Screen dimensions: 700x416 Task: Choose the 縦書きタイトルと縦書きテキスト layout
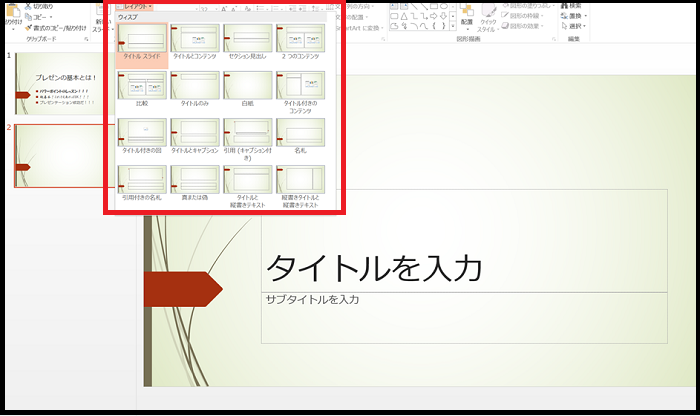tap(300, 187)
